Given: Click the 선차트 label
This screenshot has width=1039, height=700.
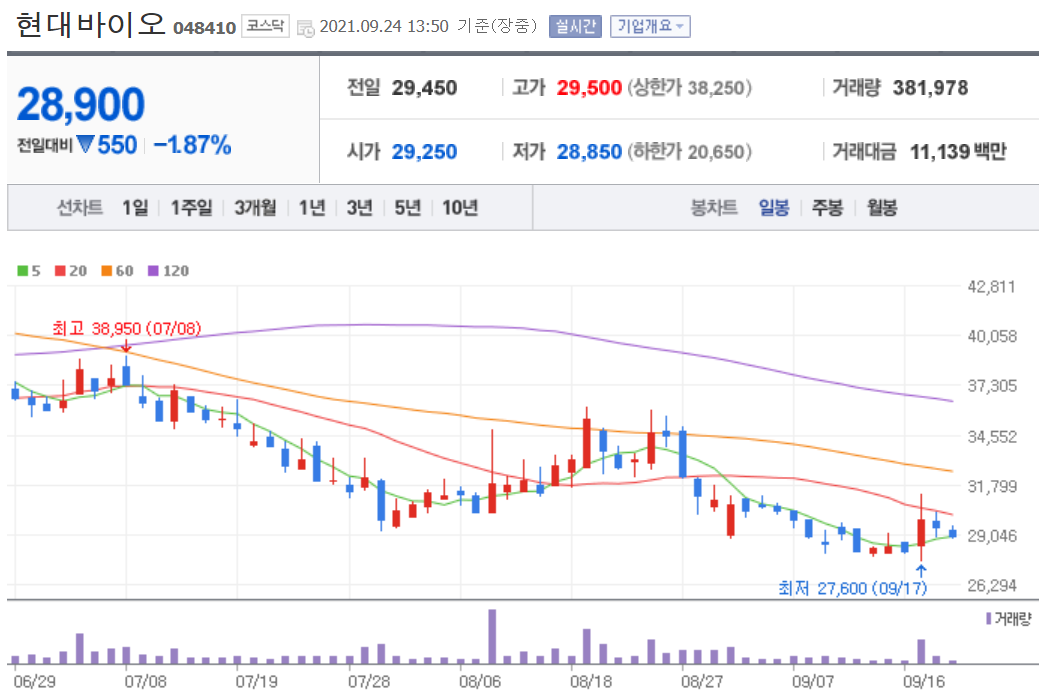Looking at the screenshot, I should (x=80, y=208).
